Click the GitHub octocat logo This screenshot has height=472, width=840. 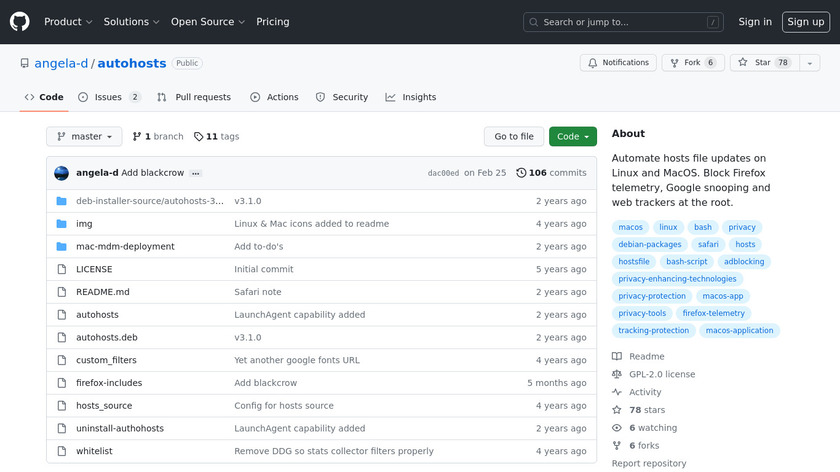[20, 21]
